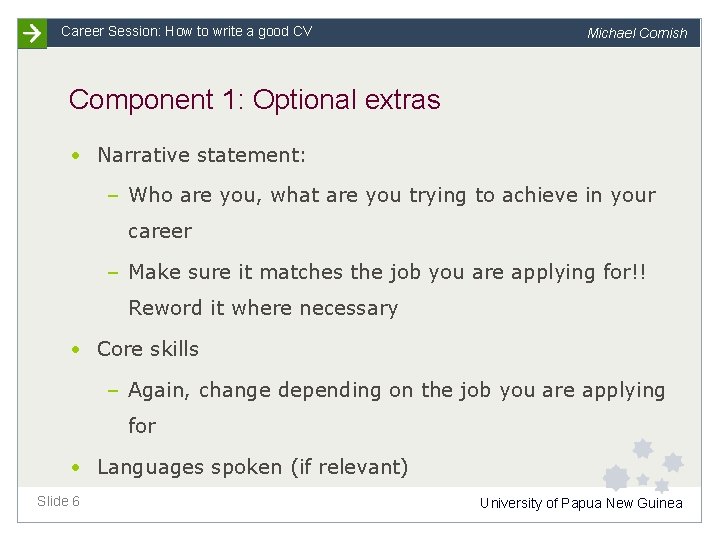The width and height of the screenshot is (720, 540).
Task: Click the 'Reword it where necessary' text
Action: pyautogui.click(x=263, y=308)
